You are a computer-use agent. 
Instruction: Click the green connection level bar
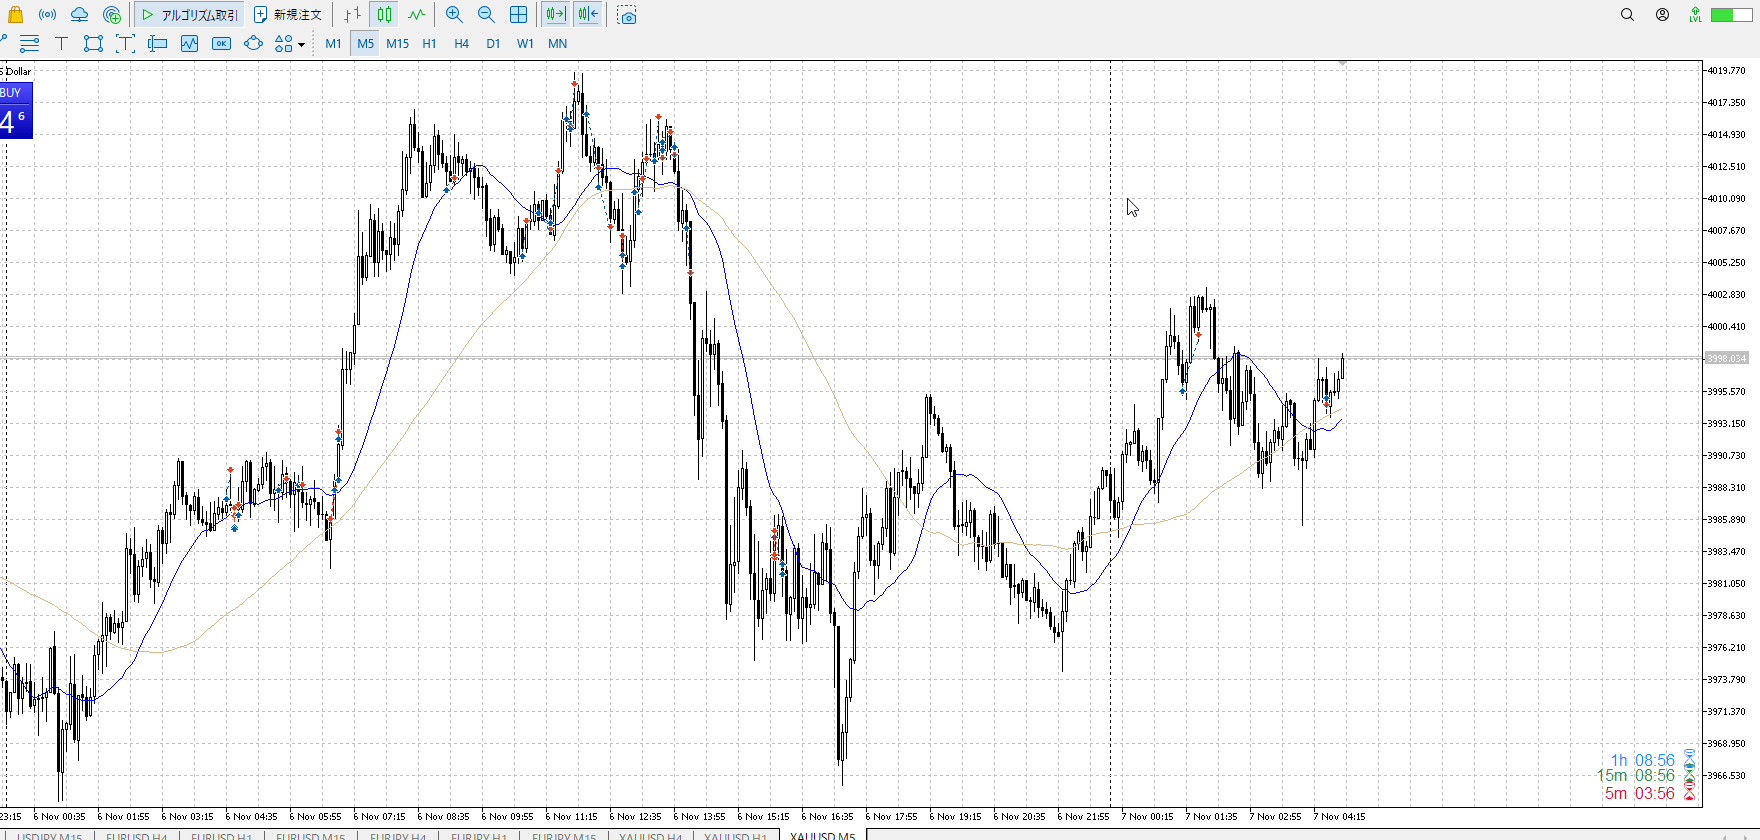pos(1731,15)
